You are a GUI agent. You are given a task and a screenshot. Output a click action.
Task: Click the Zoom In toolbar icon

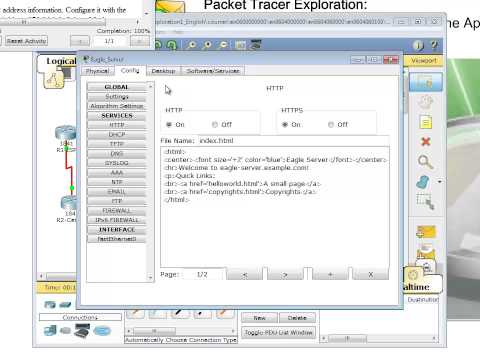click(x=191, y=45)
